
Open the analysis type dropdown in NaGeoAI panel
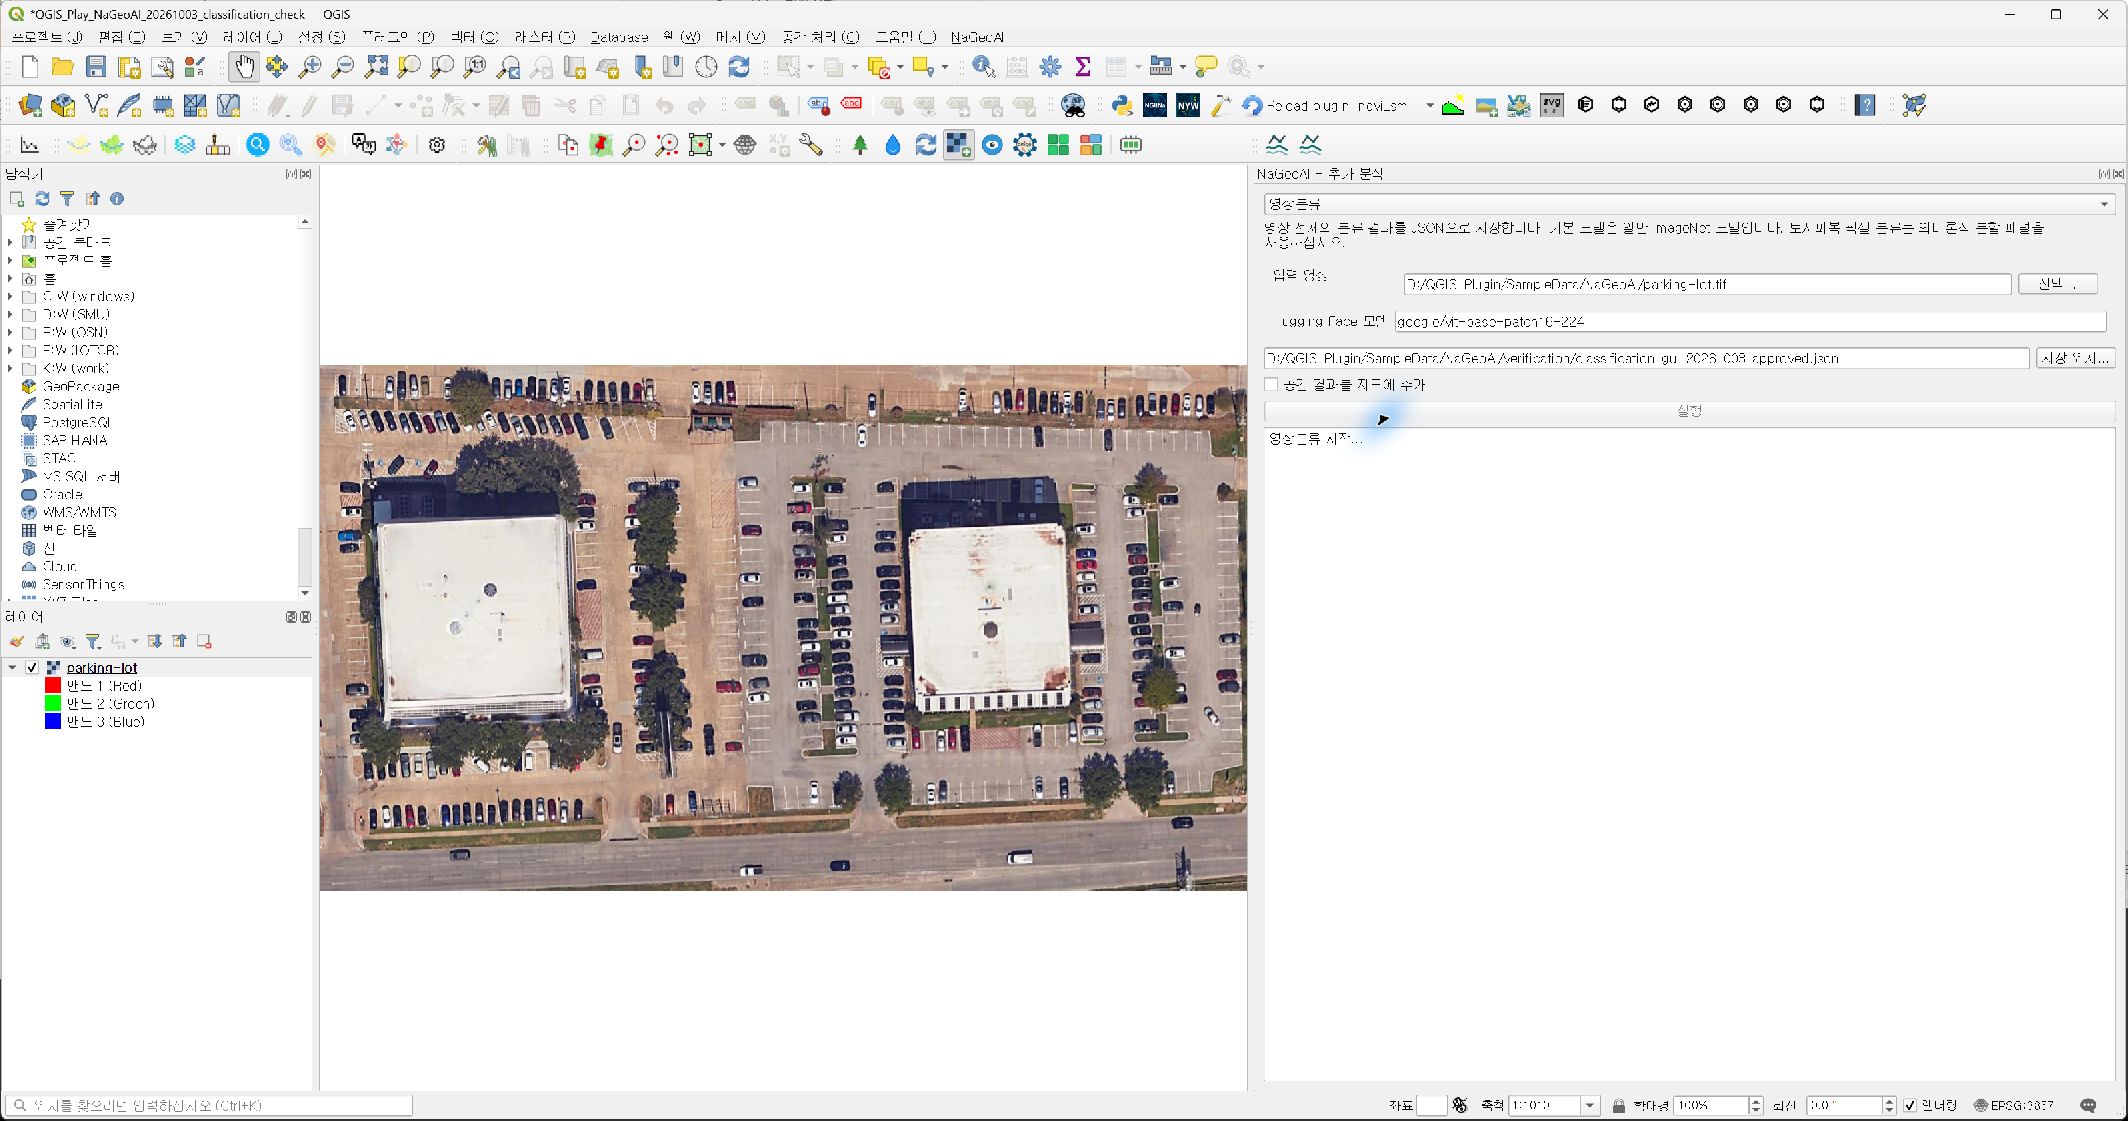(x=1689, y=204)
